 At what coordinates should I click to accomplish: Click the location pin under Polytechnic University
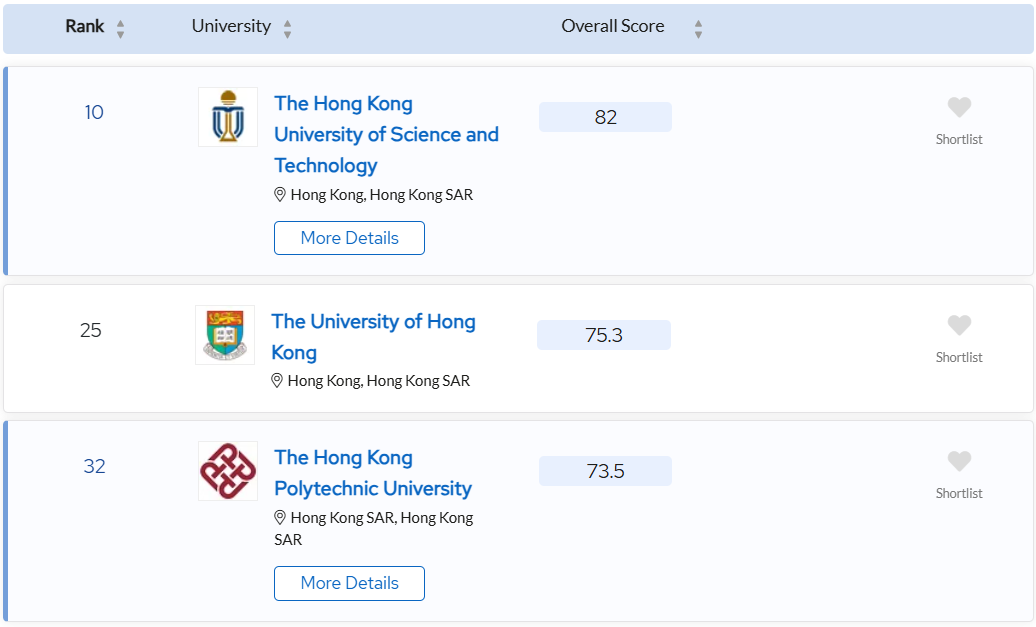[x=279, y=518]
